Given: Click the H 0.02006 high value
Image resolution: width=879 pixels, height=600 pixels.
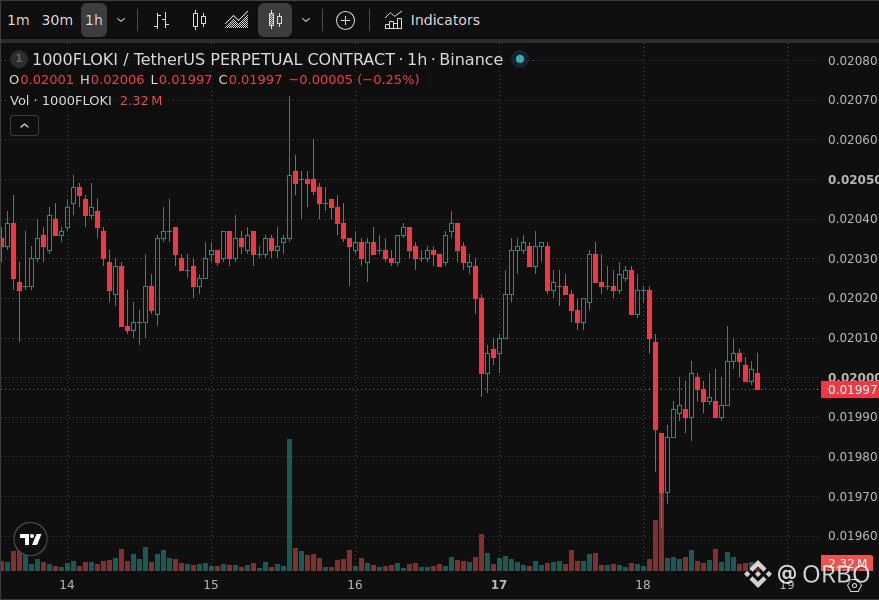Looking at the screenshot, I should point(112,80).
